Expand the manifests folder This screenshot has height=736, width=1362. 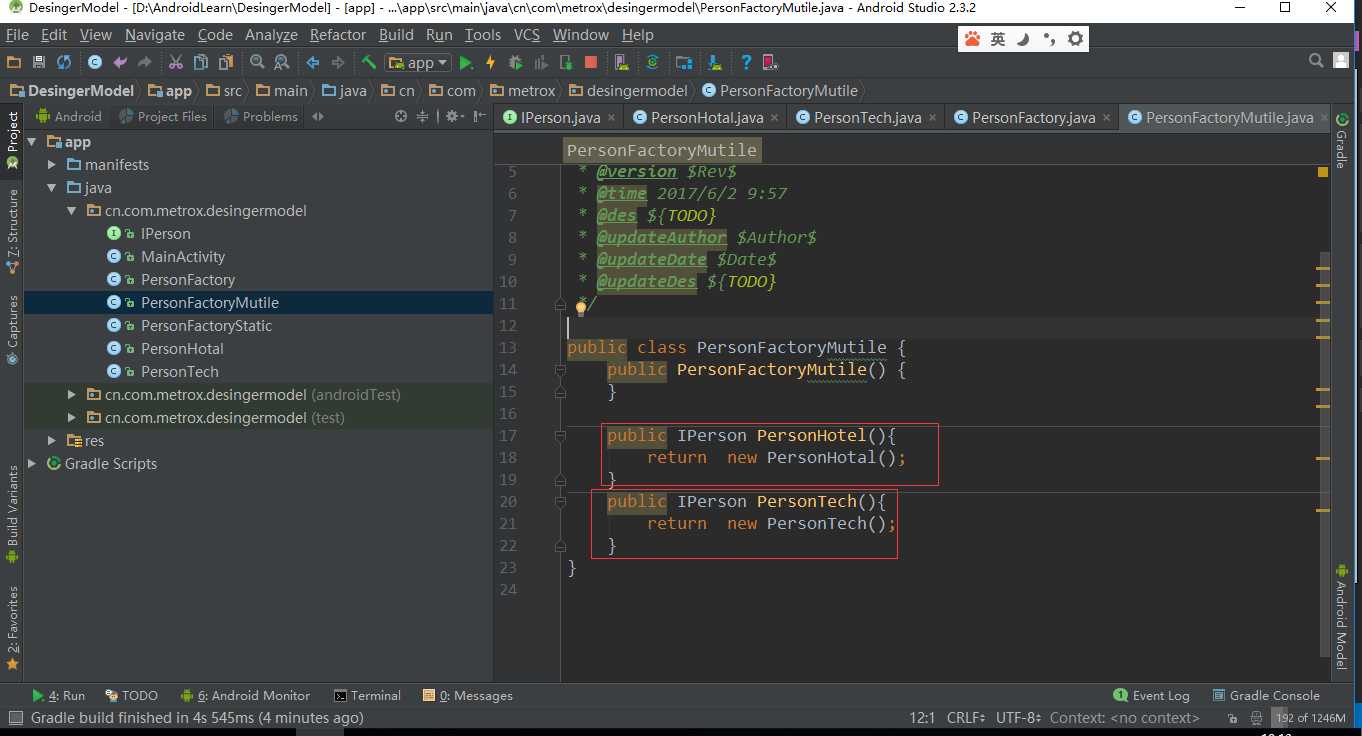(x=52, y=165)
